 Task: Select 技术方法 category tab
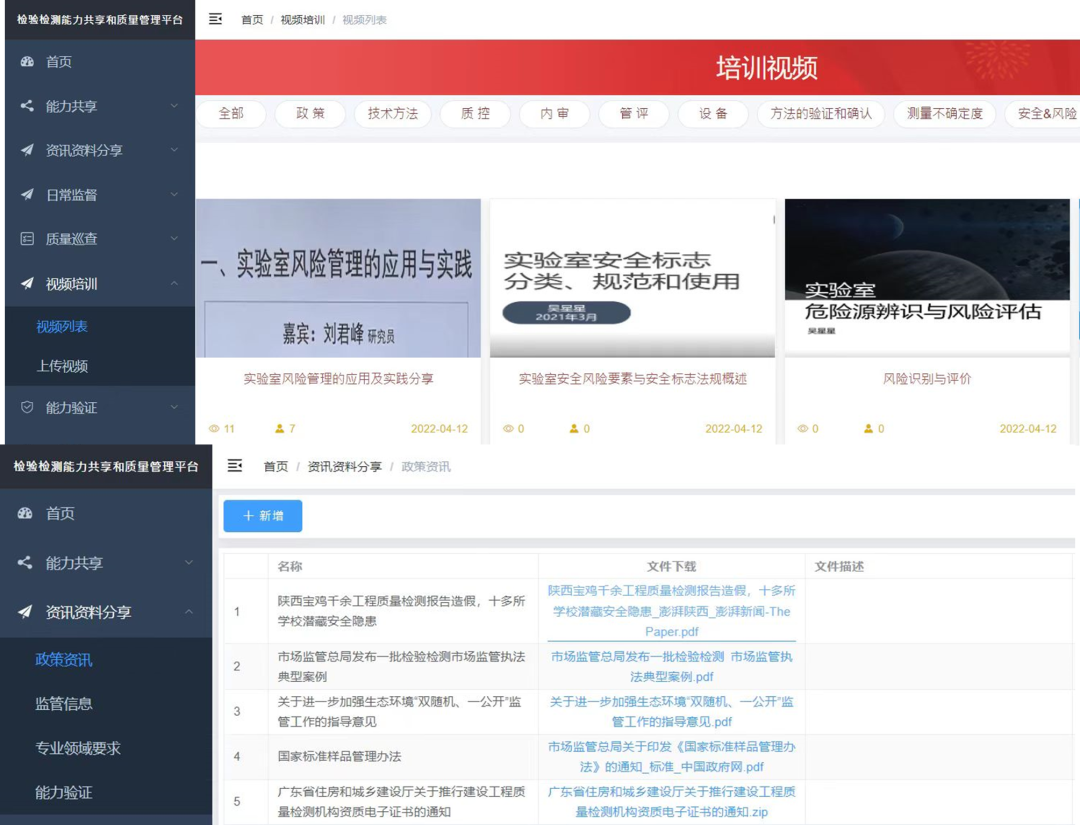point(393,114)
